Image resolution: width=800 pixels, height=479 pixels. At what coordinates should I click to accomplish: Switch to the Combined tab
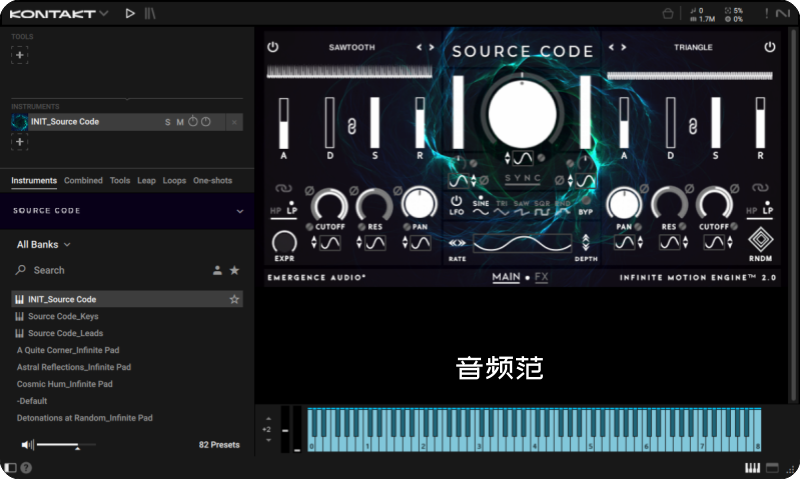click(83, 181)
